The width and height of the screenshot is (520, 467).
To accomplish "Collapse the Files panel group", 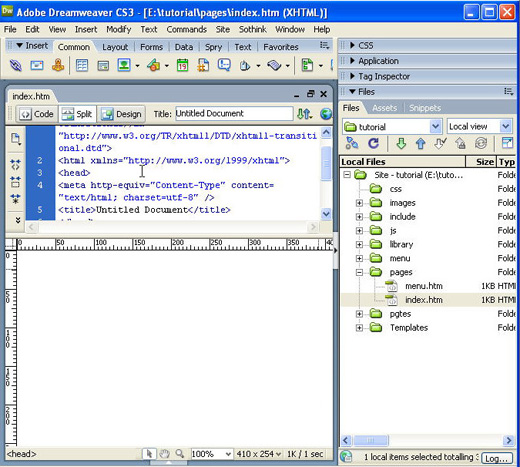I will pos(352,91).
